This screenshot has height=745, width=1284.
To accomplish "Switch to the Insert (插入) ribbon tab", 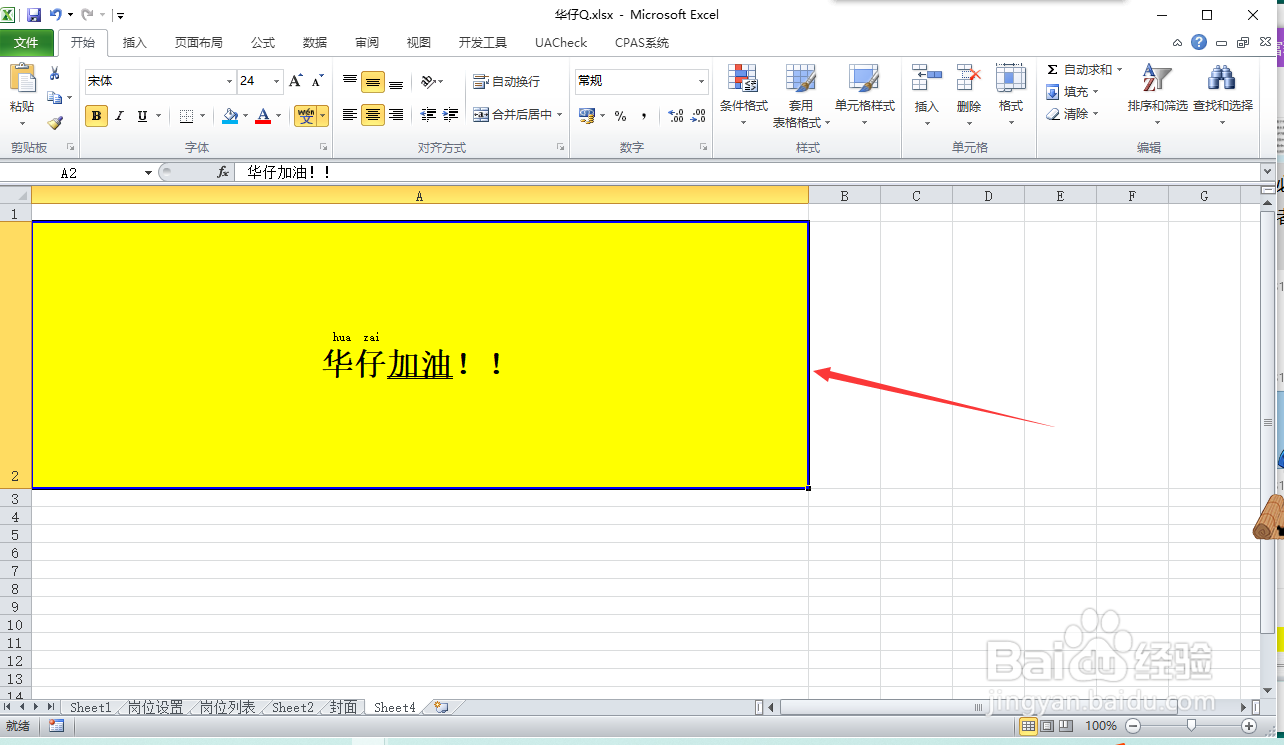I will (135, 43).
